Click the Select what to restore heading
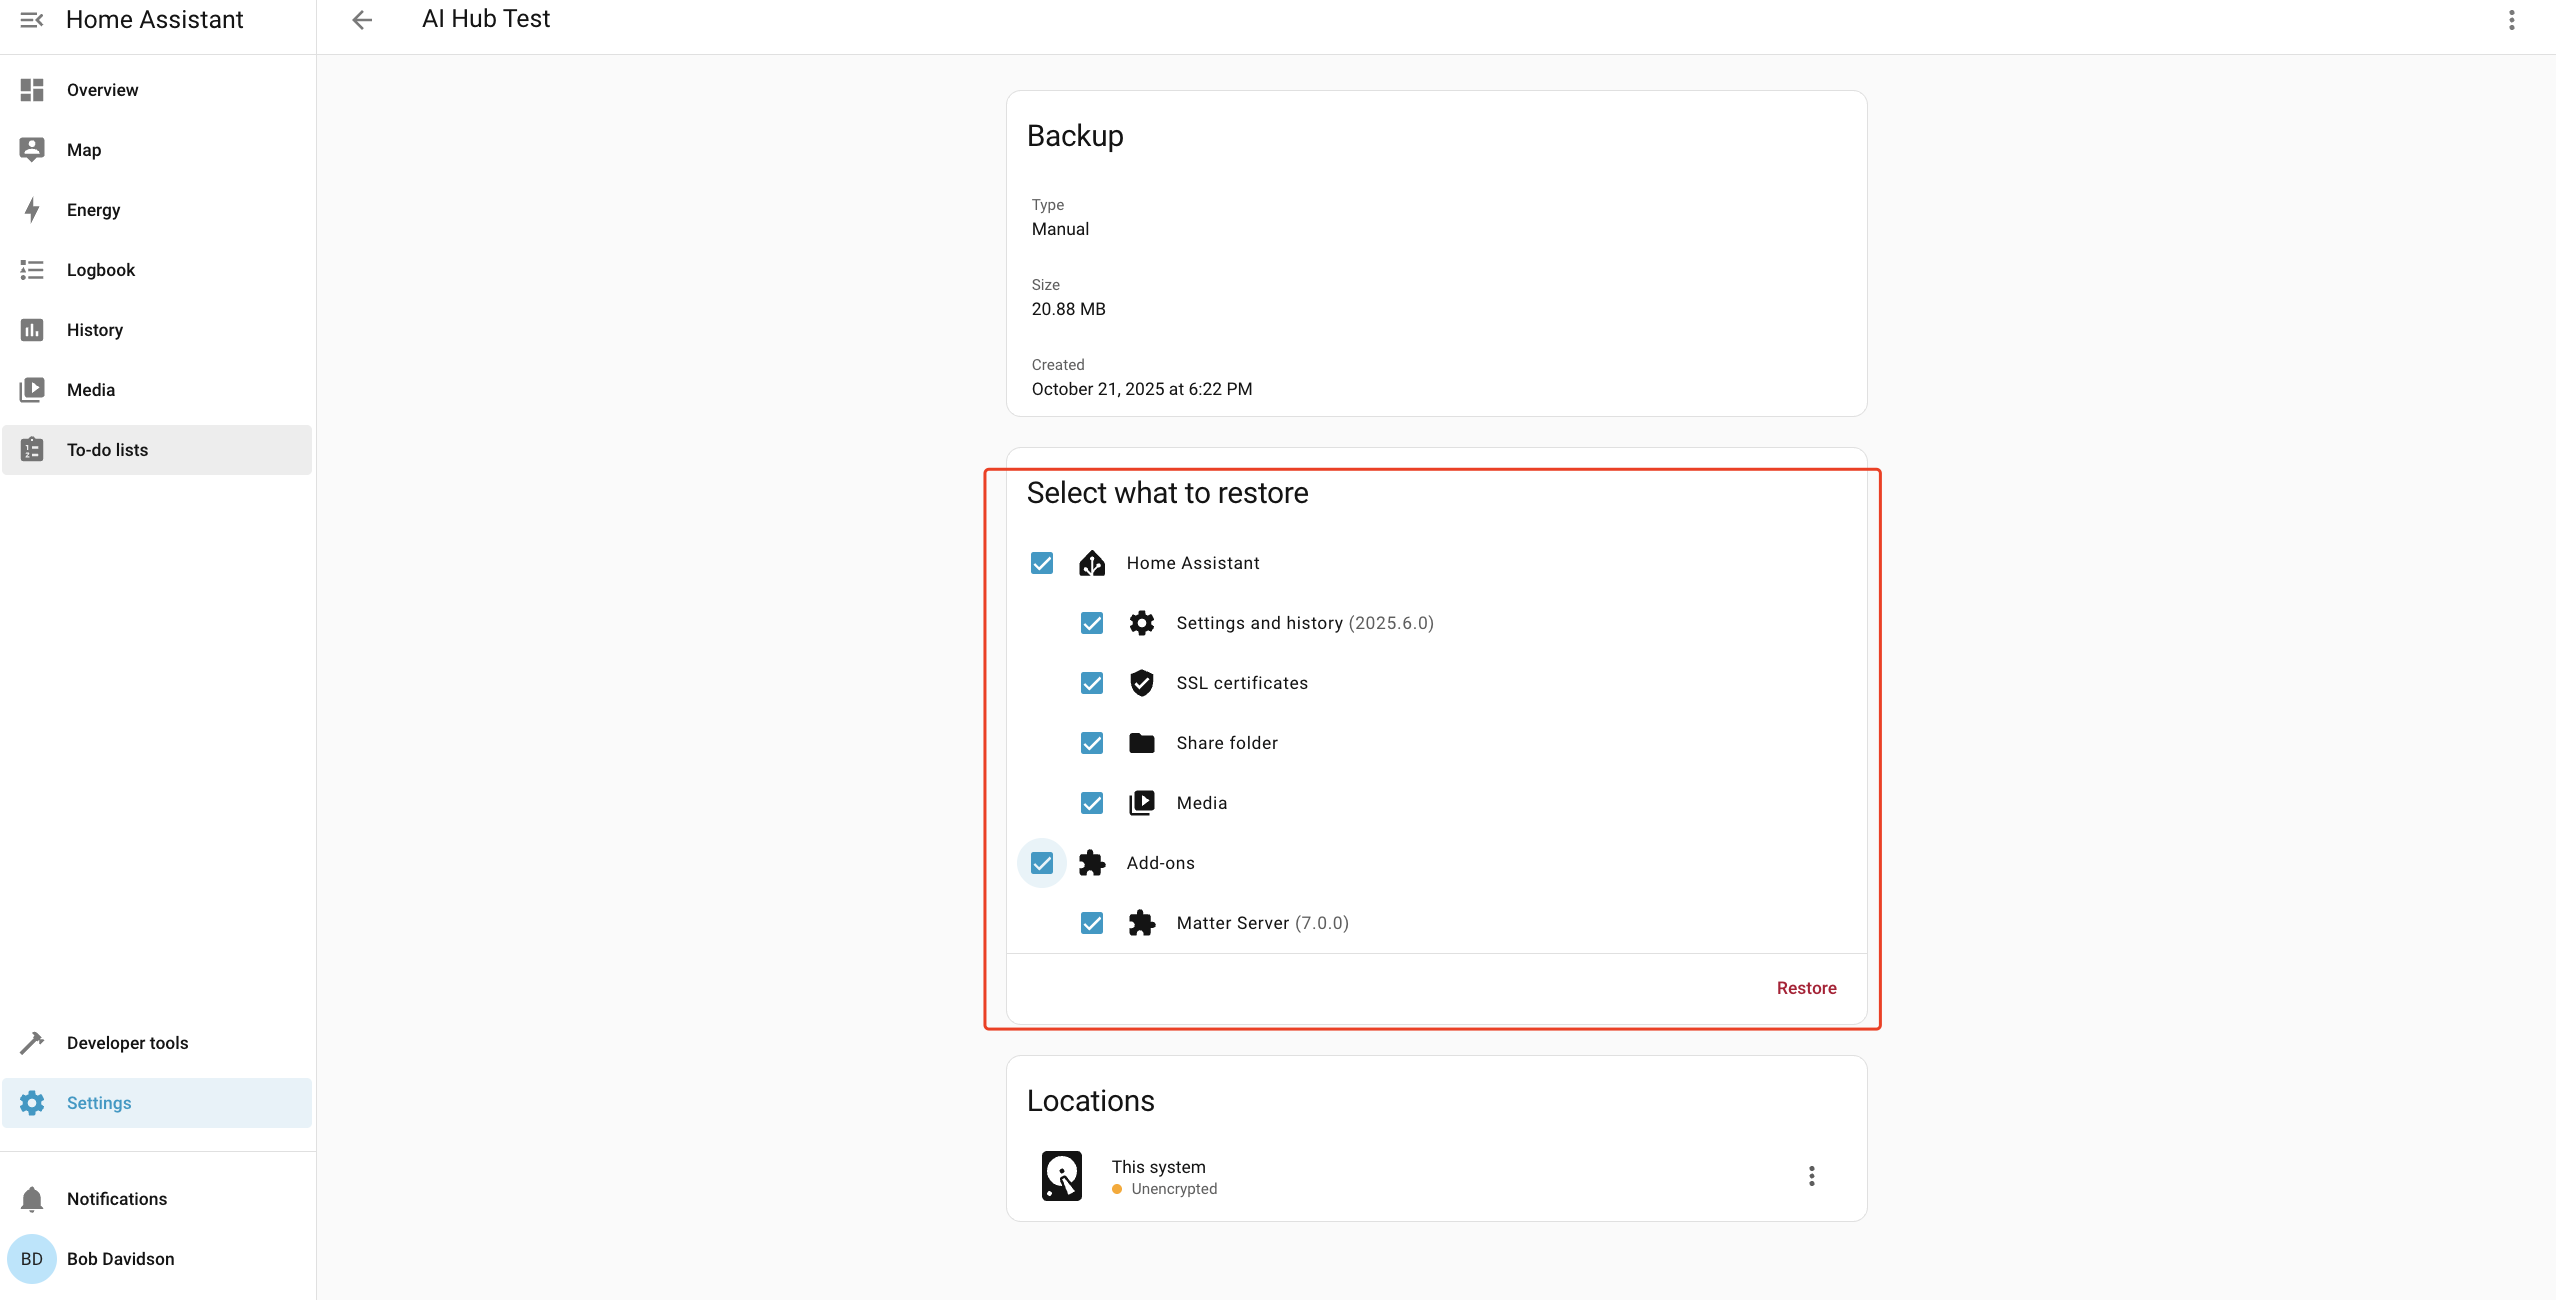 pos(1167,493)
